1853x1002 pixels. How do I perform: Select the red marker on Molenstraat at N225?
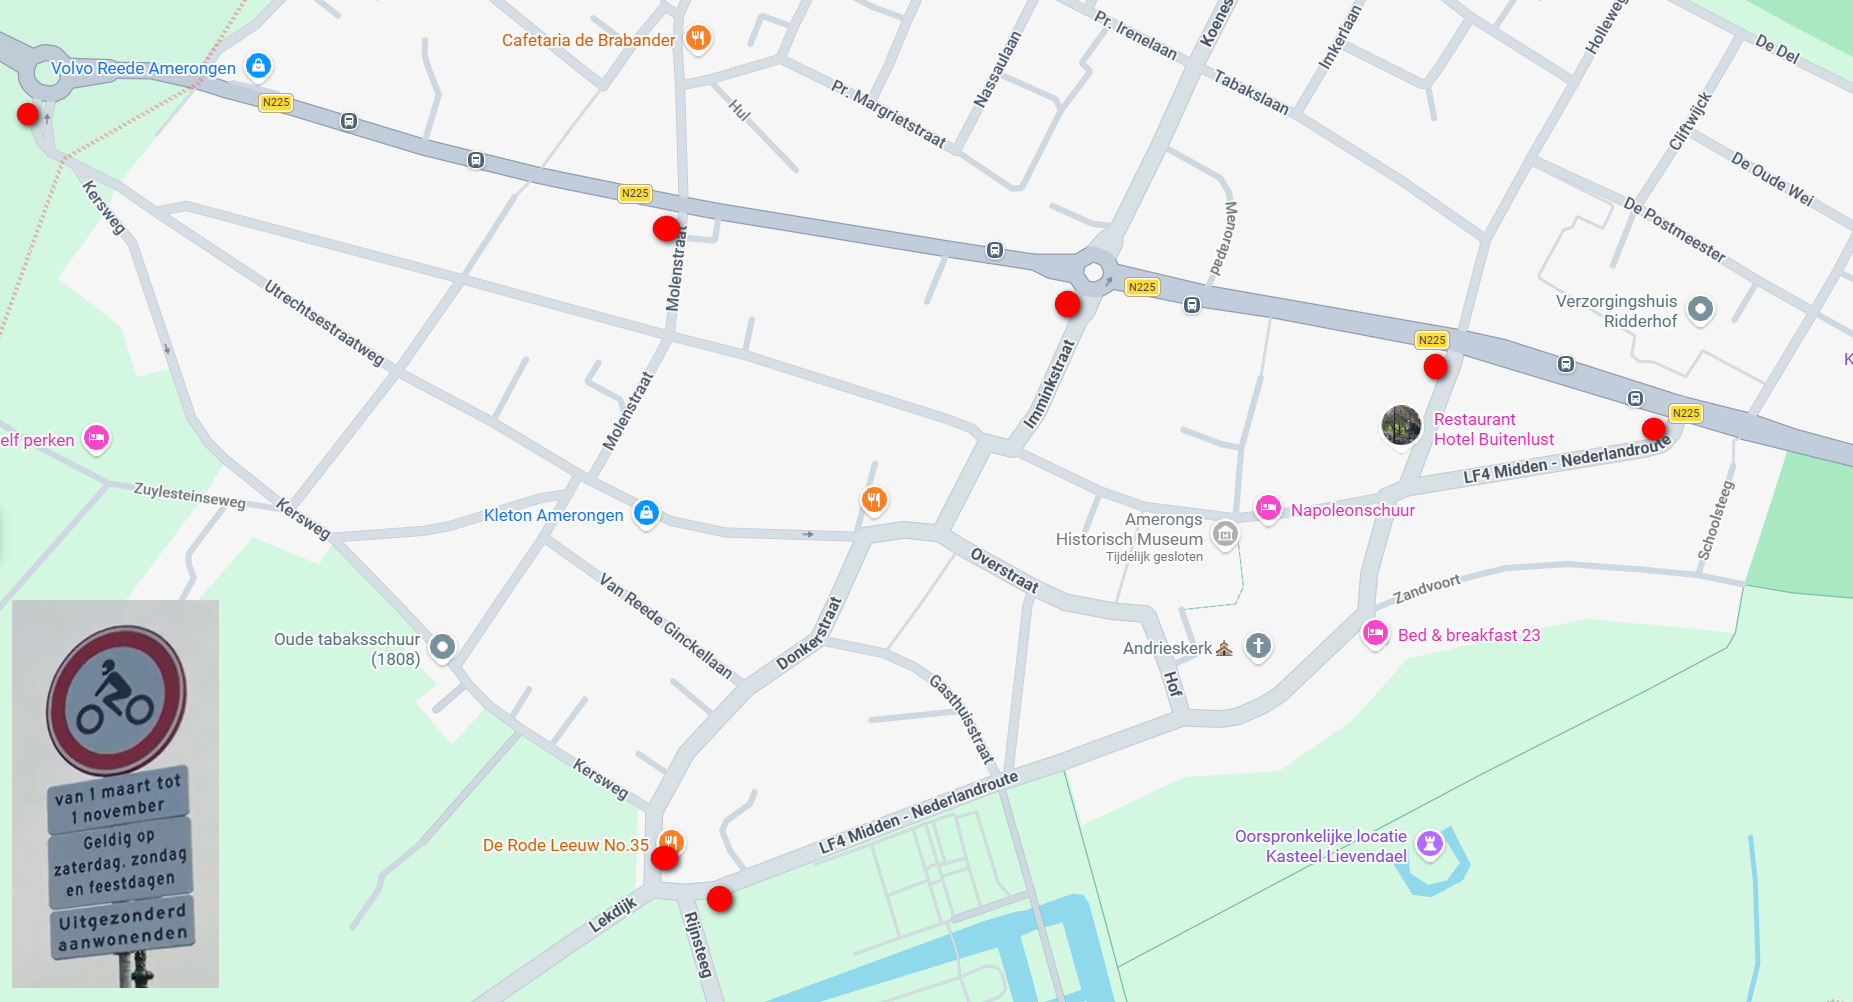click(x=666, y=229)
